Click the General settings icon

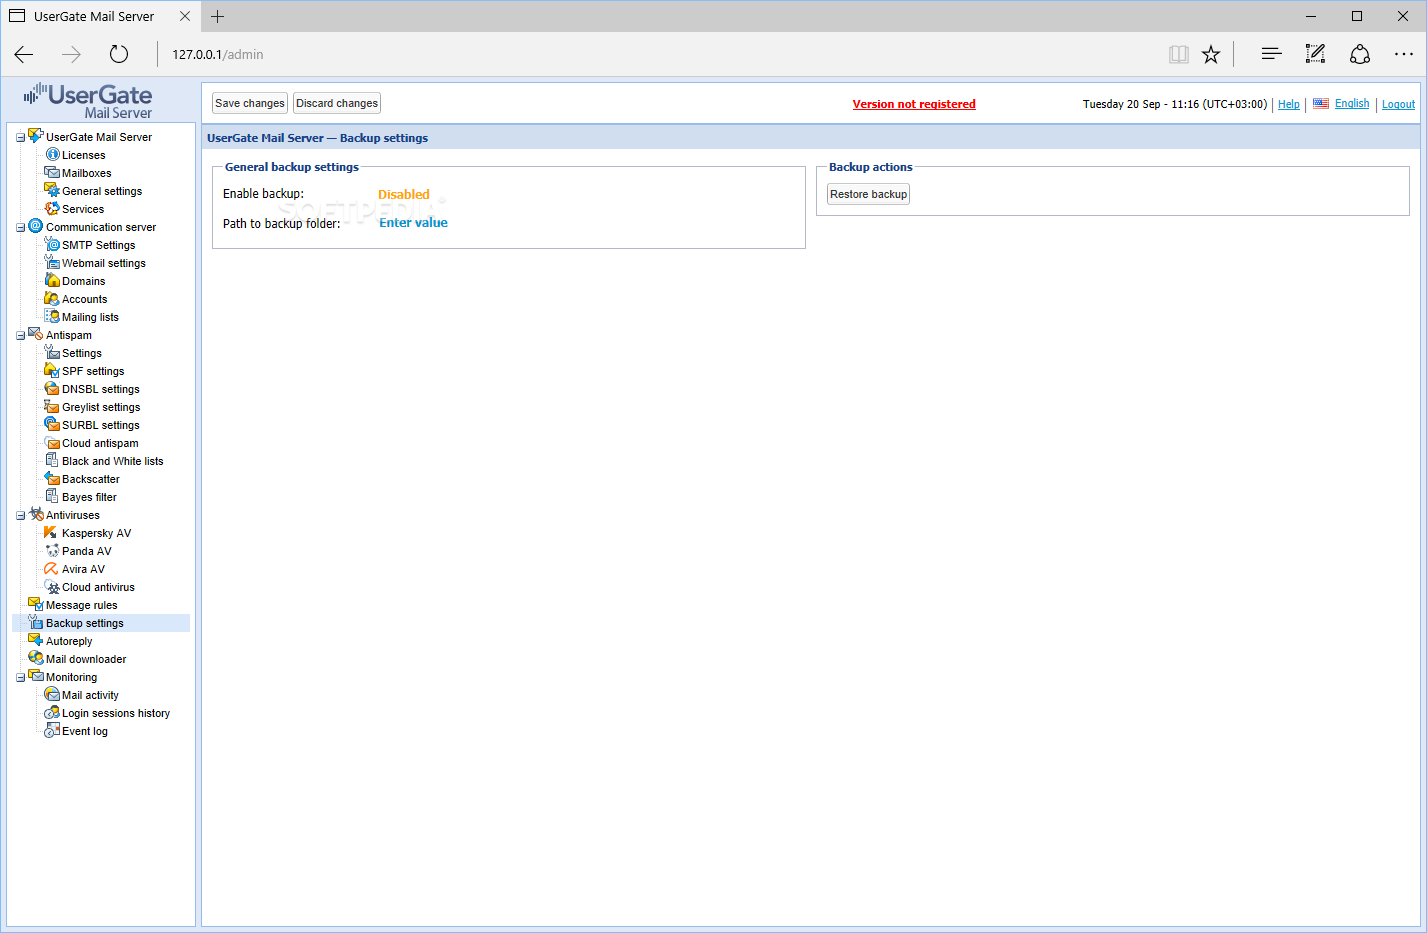coord(52,190)
